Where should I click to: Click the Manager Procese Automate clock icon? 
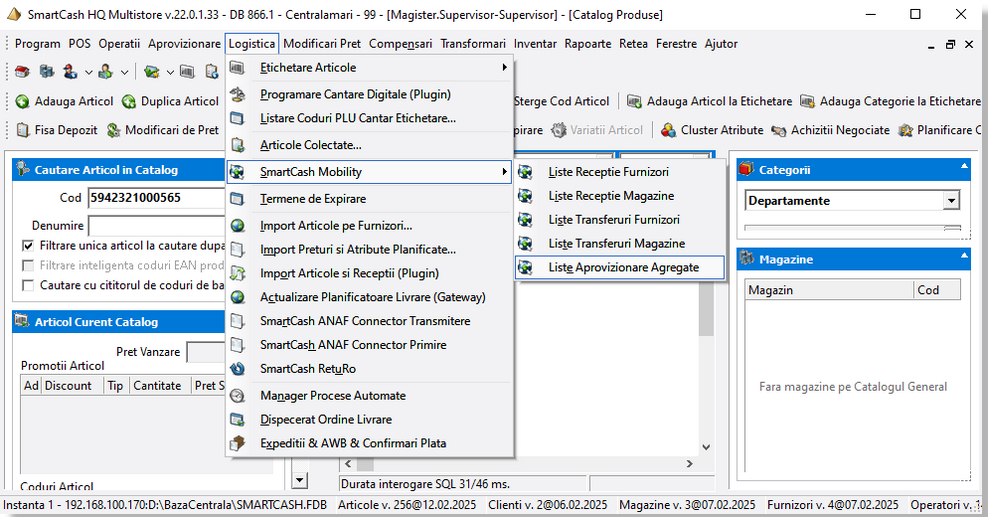(x=238, y=396)
